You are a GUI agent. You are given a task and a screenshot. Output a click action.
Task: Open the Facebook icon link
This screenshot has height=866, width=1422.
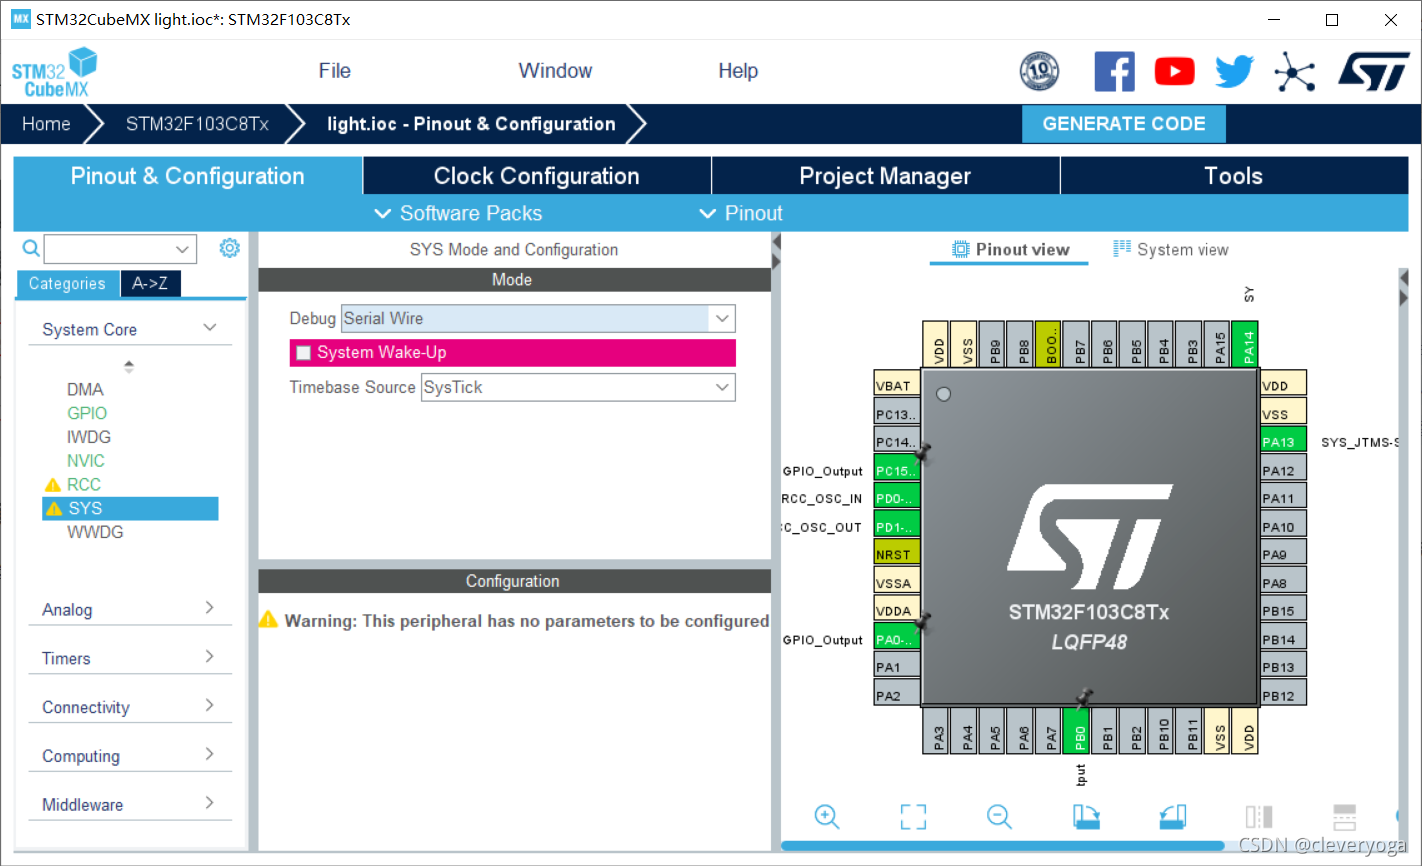coord(1114,71)
